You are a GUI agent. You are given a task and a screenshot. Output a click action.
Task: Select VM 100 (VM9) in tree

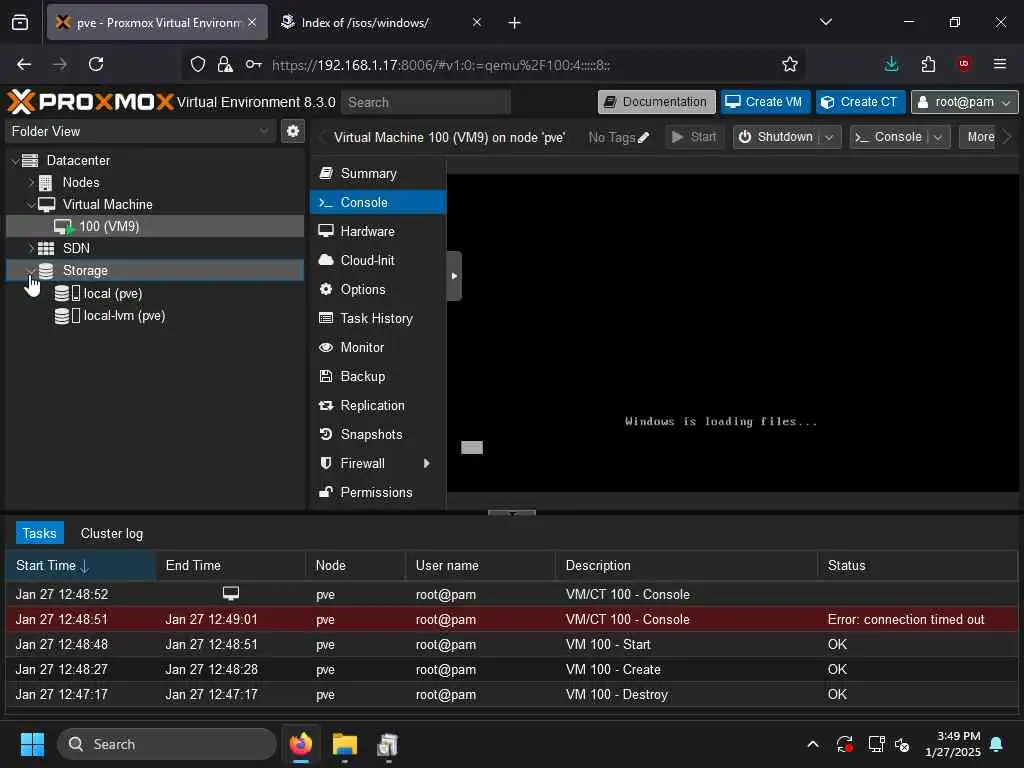pos(155,227)
